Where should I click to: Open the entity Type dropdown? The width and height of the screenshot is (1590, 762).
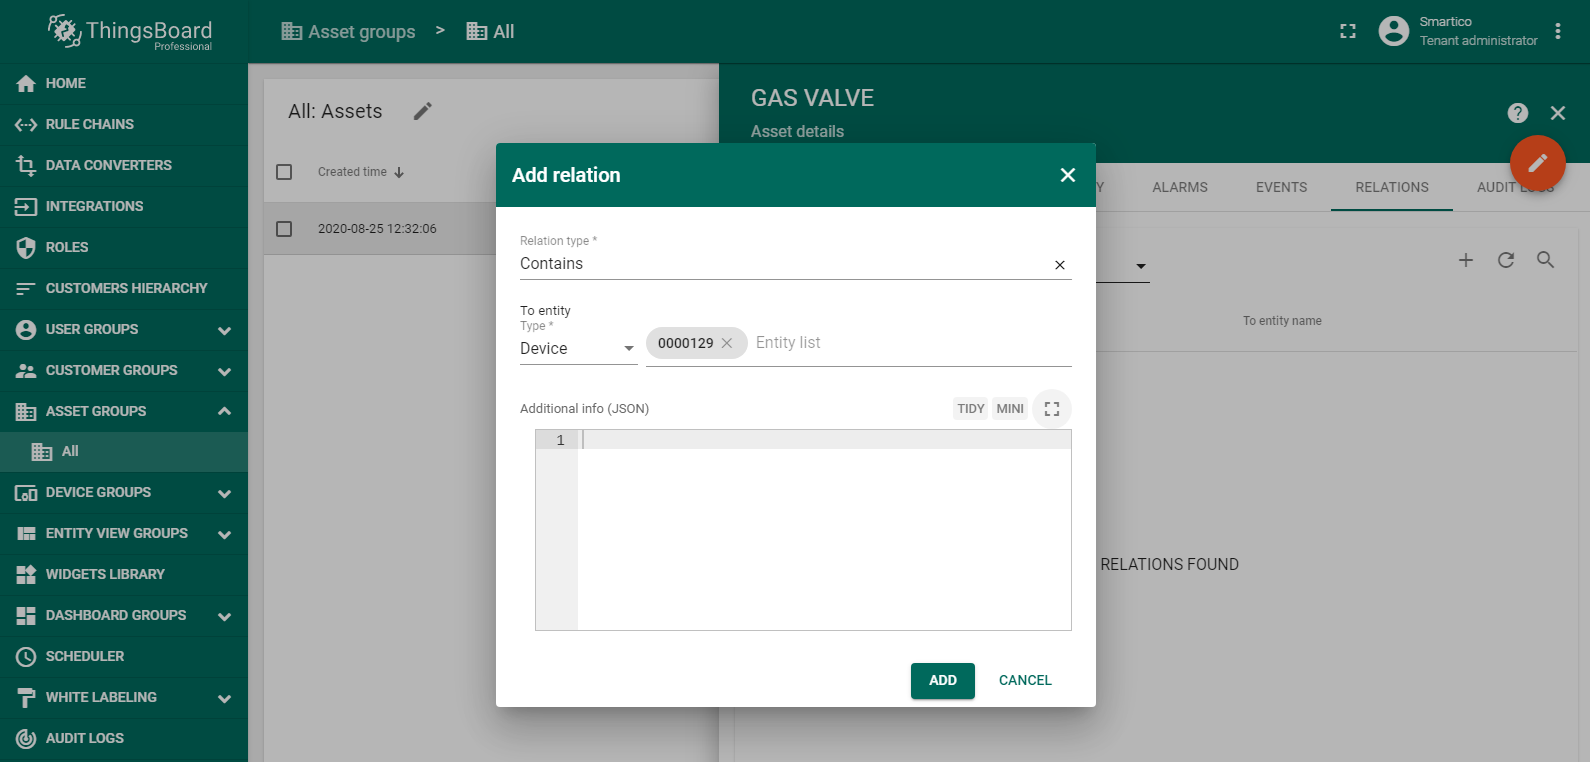[x=577, y=348]
